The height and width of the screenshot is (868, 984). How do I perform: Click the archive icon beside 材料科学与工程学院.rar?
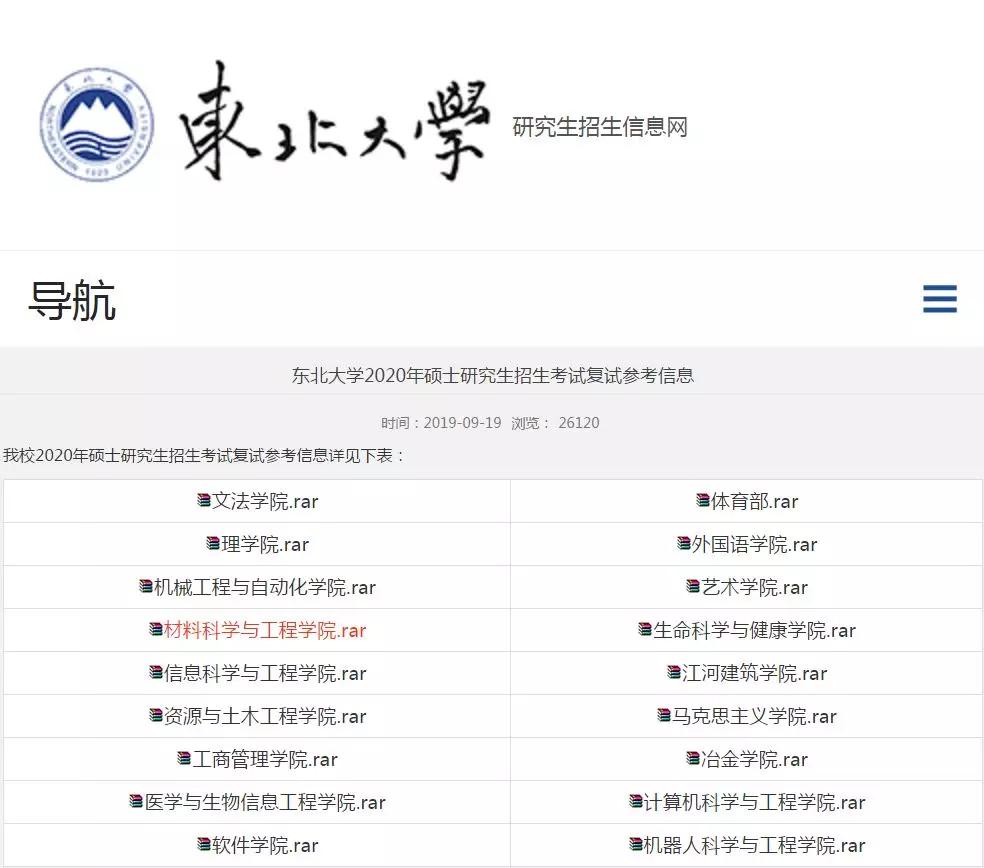tap(156, 629)
